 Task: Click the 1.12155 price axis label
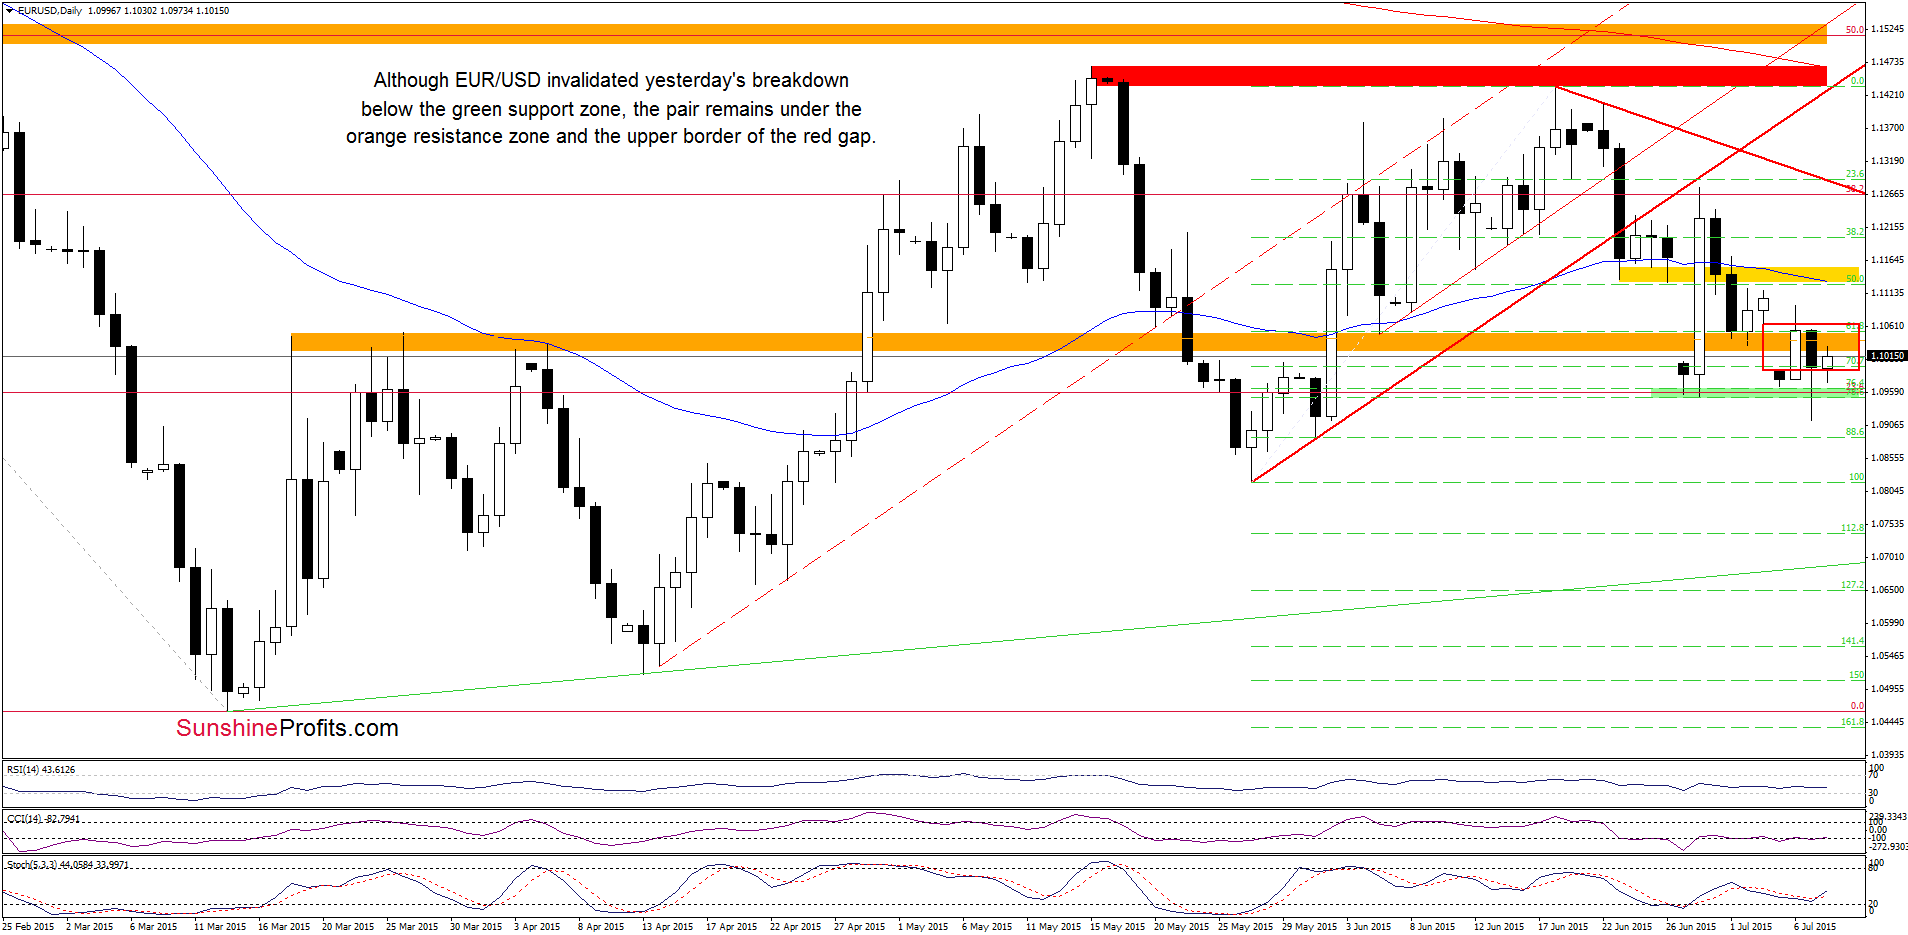pyautogui.click(x=1887, y=227)
